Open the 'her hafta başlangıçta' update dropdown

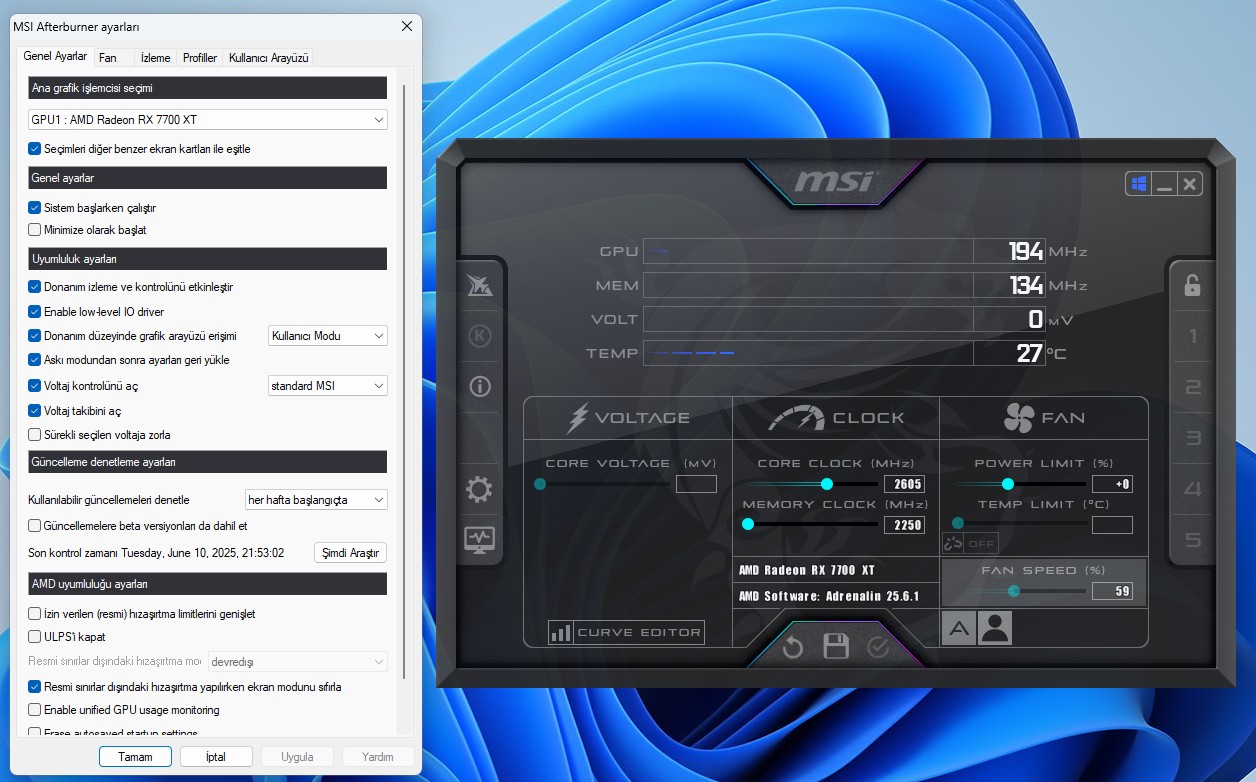[317, 500]
